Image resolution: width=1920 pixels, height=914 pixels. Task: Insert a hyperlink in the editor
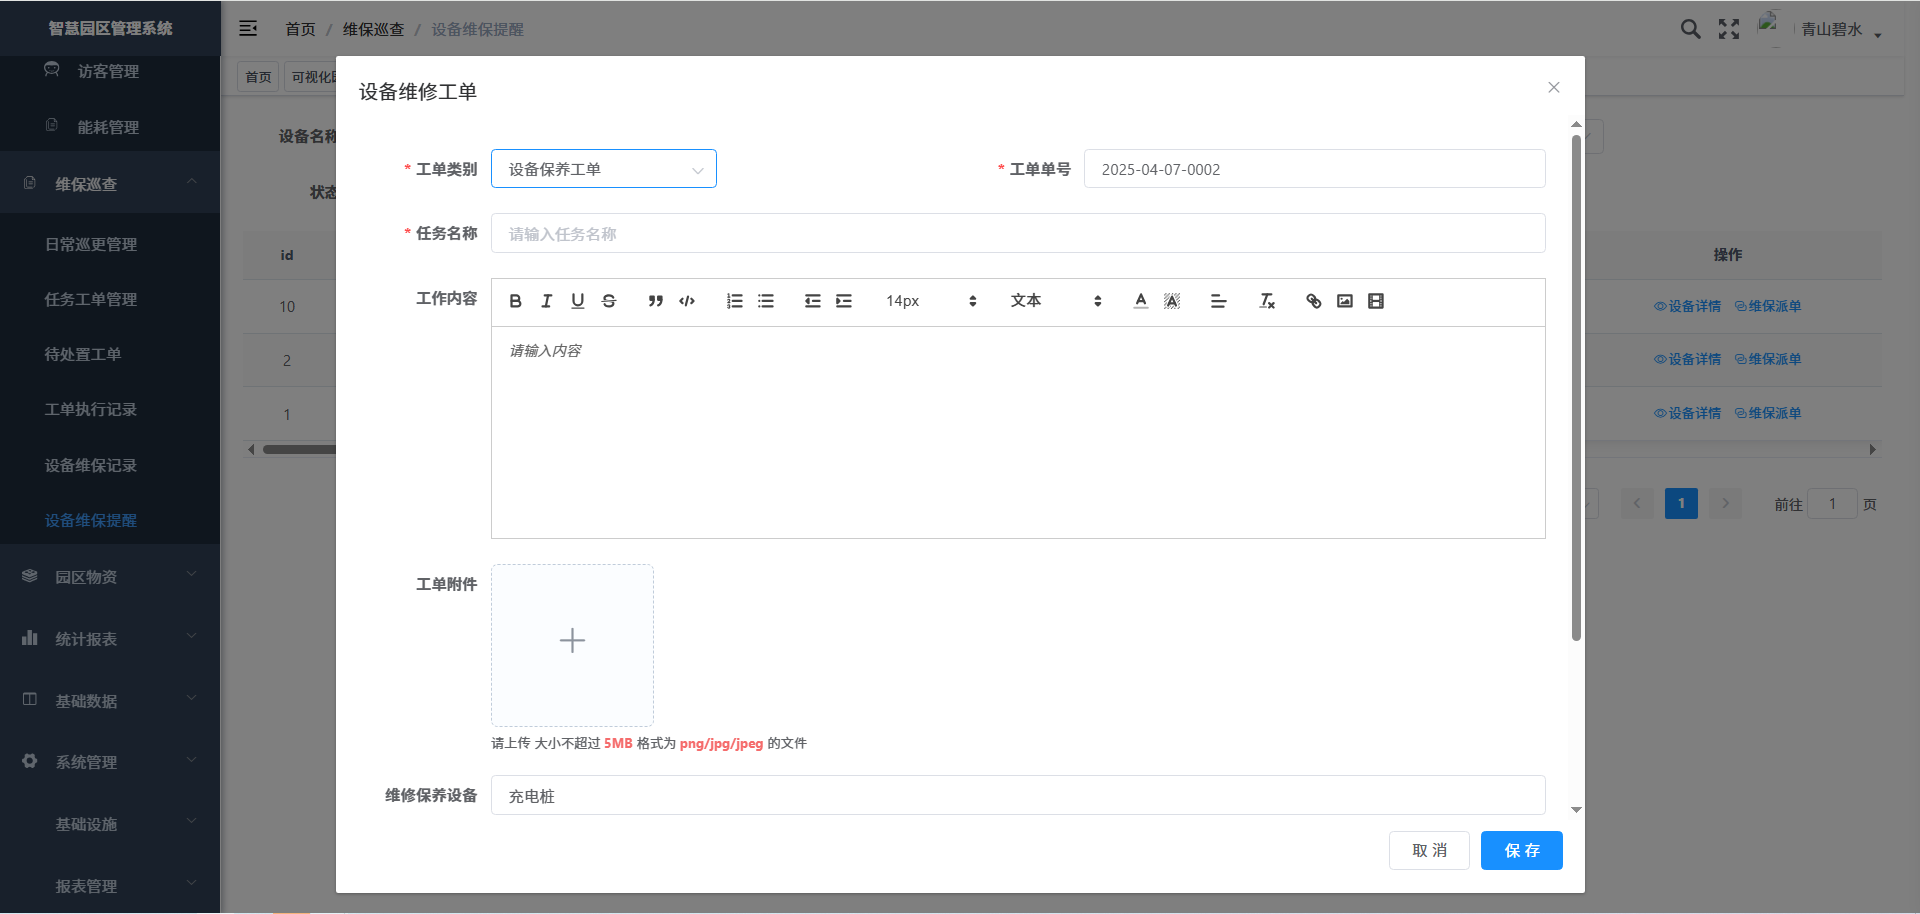[x=1313, y=301]
